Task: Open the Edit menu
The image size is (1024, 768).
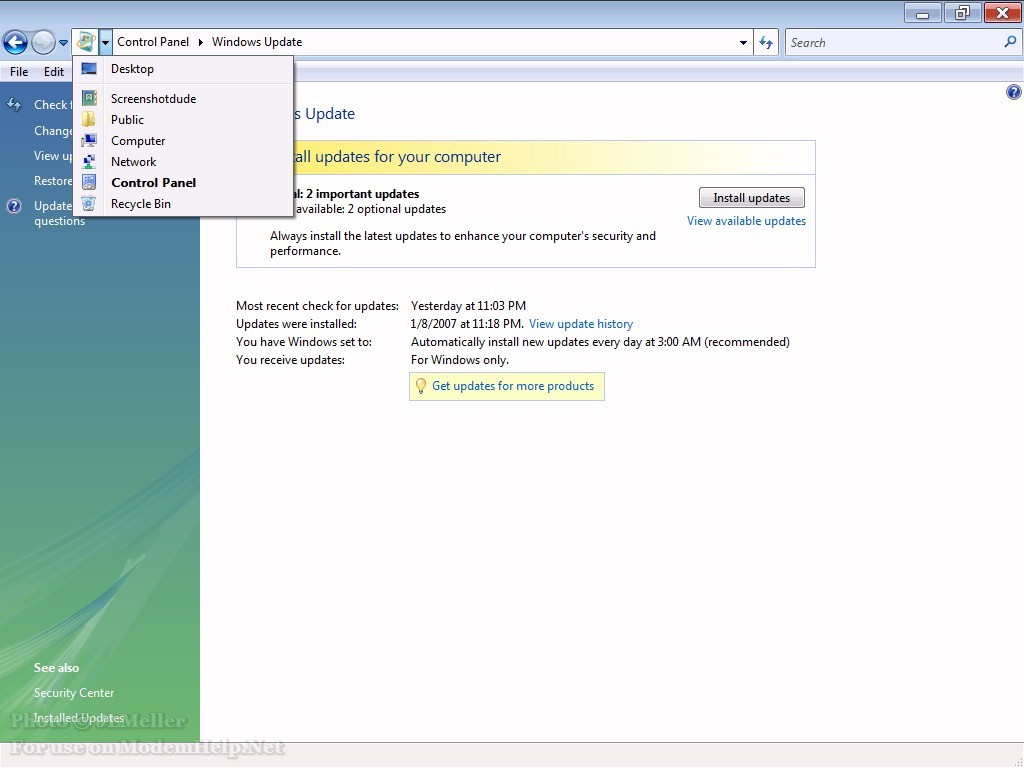Action: [54, 72]
